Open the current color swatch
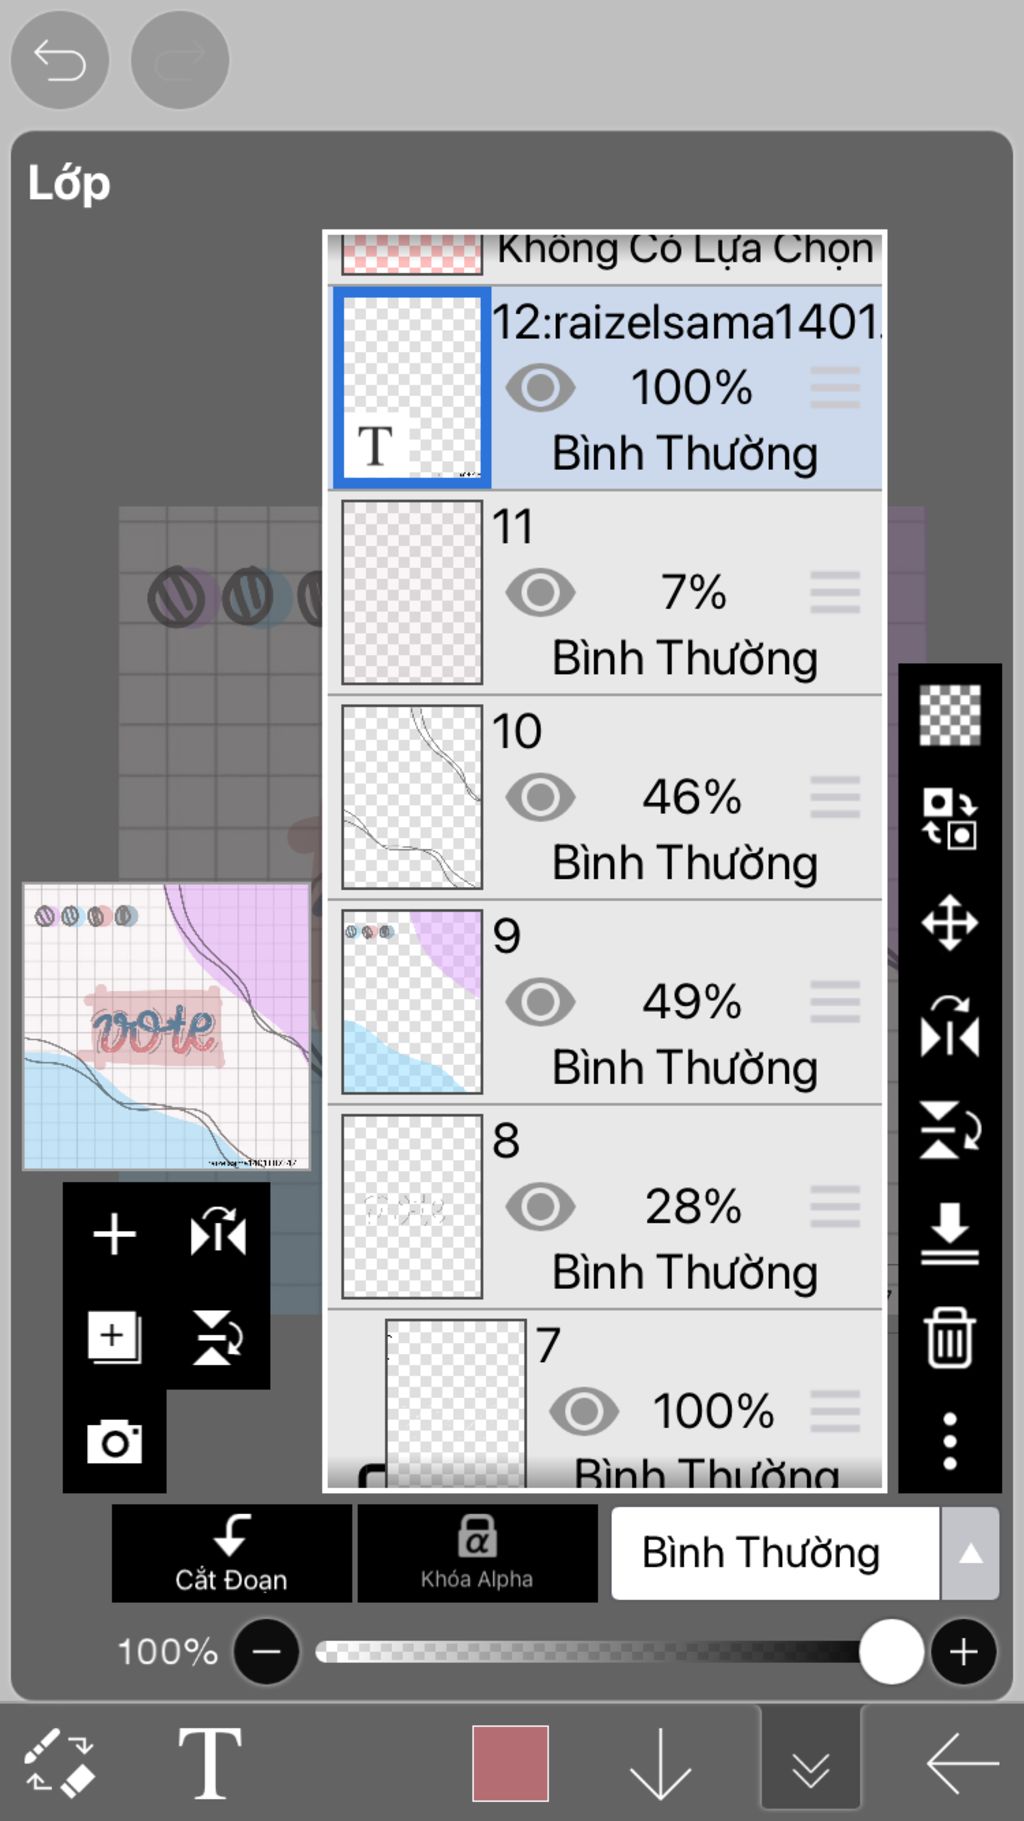The height and width of the screenshot is (1821, 1024). (x=510, y=1763)
